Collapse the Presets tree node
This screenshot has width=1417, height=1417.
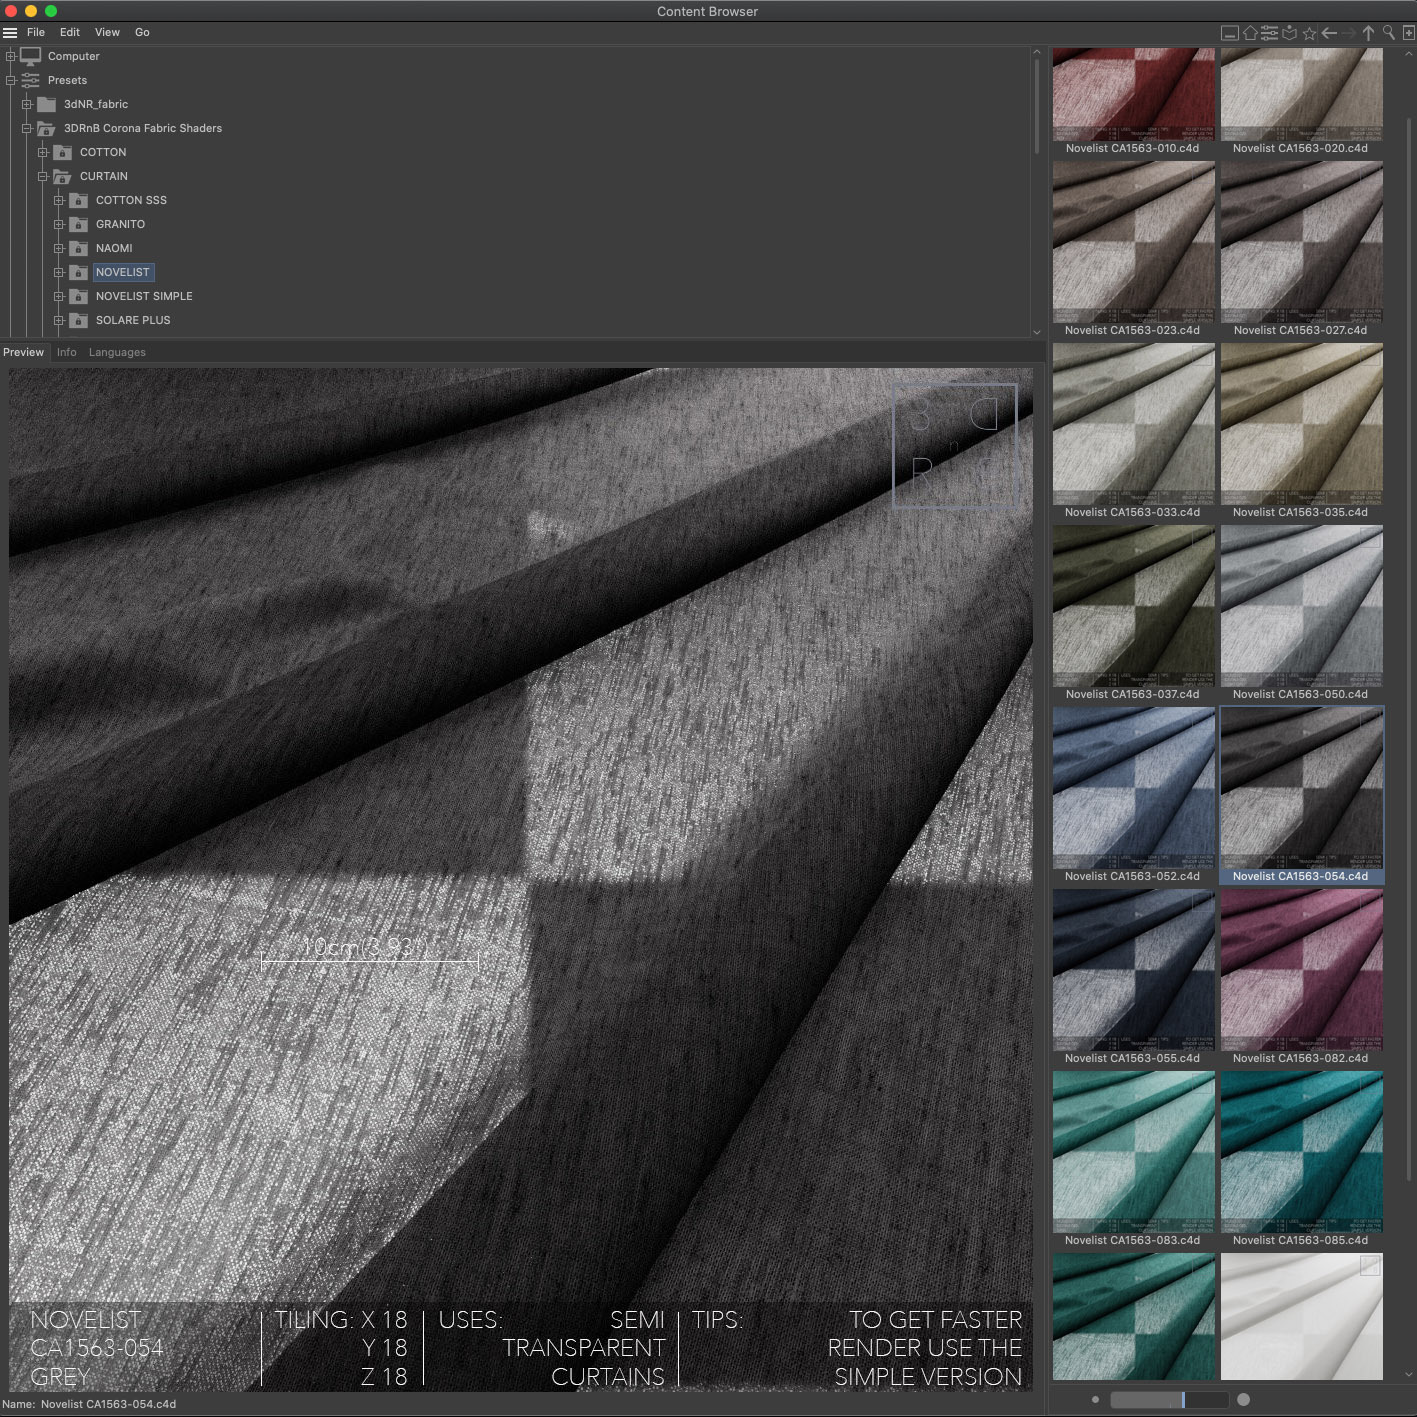point(11,81)
